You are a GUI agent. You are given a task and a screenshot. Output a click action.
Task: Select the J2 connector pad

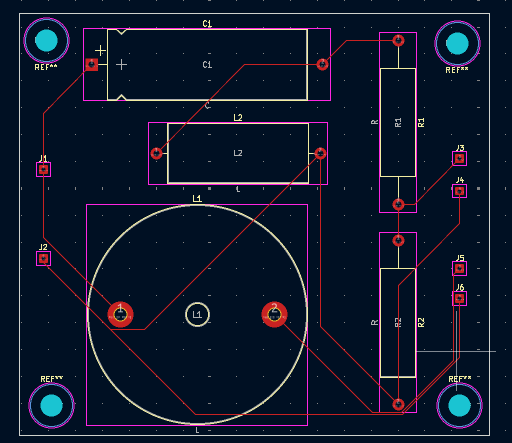43,259
